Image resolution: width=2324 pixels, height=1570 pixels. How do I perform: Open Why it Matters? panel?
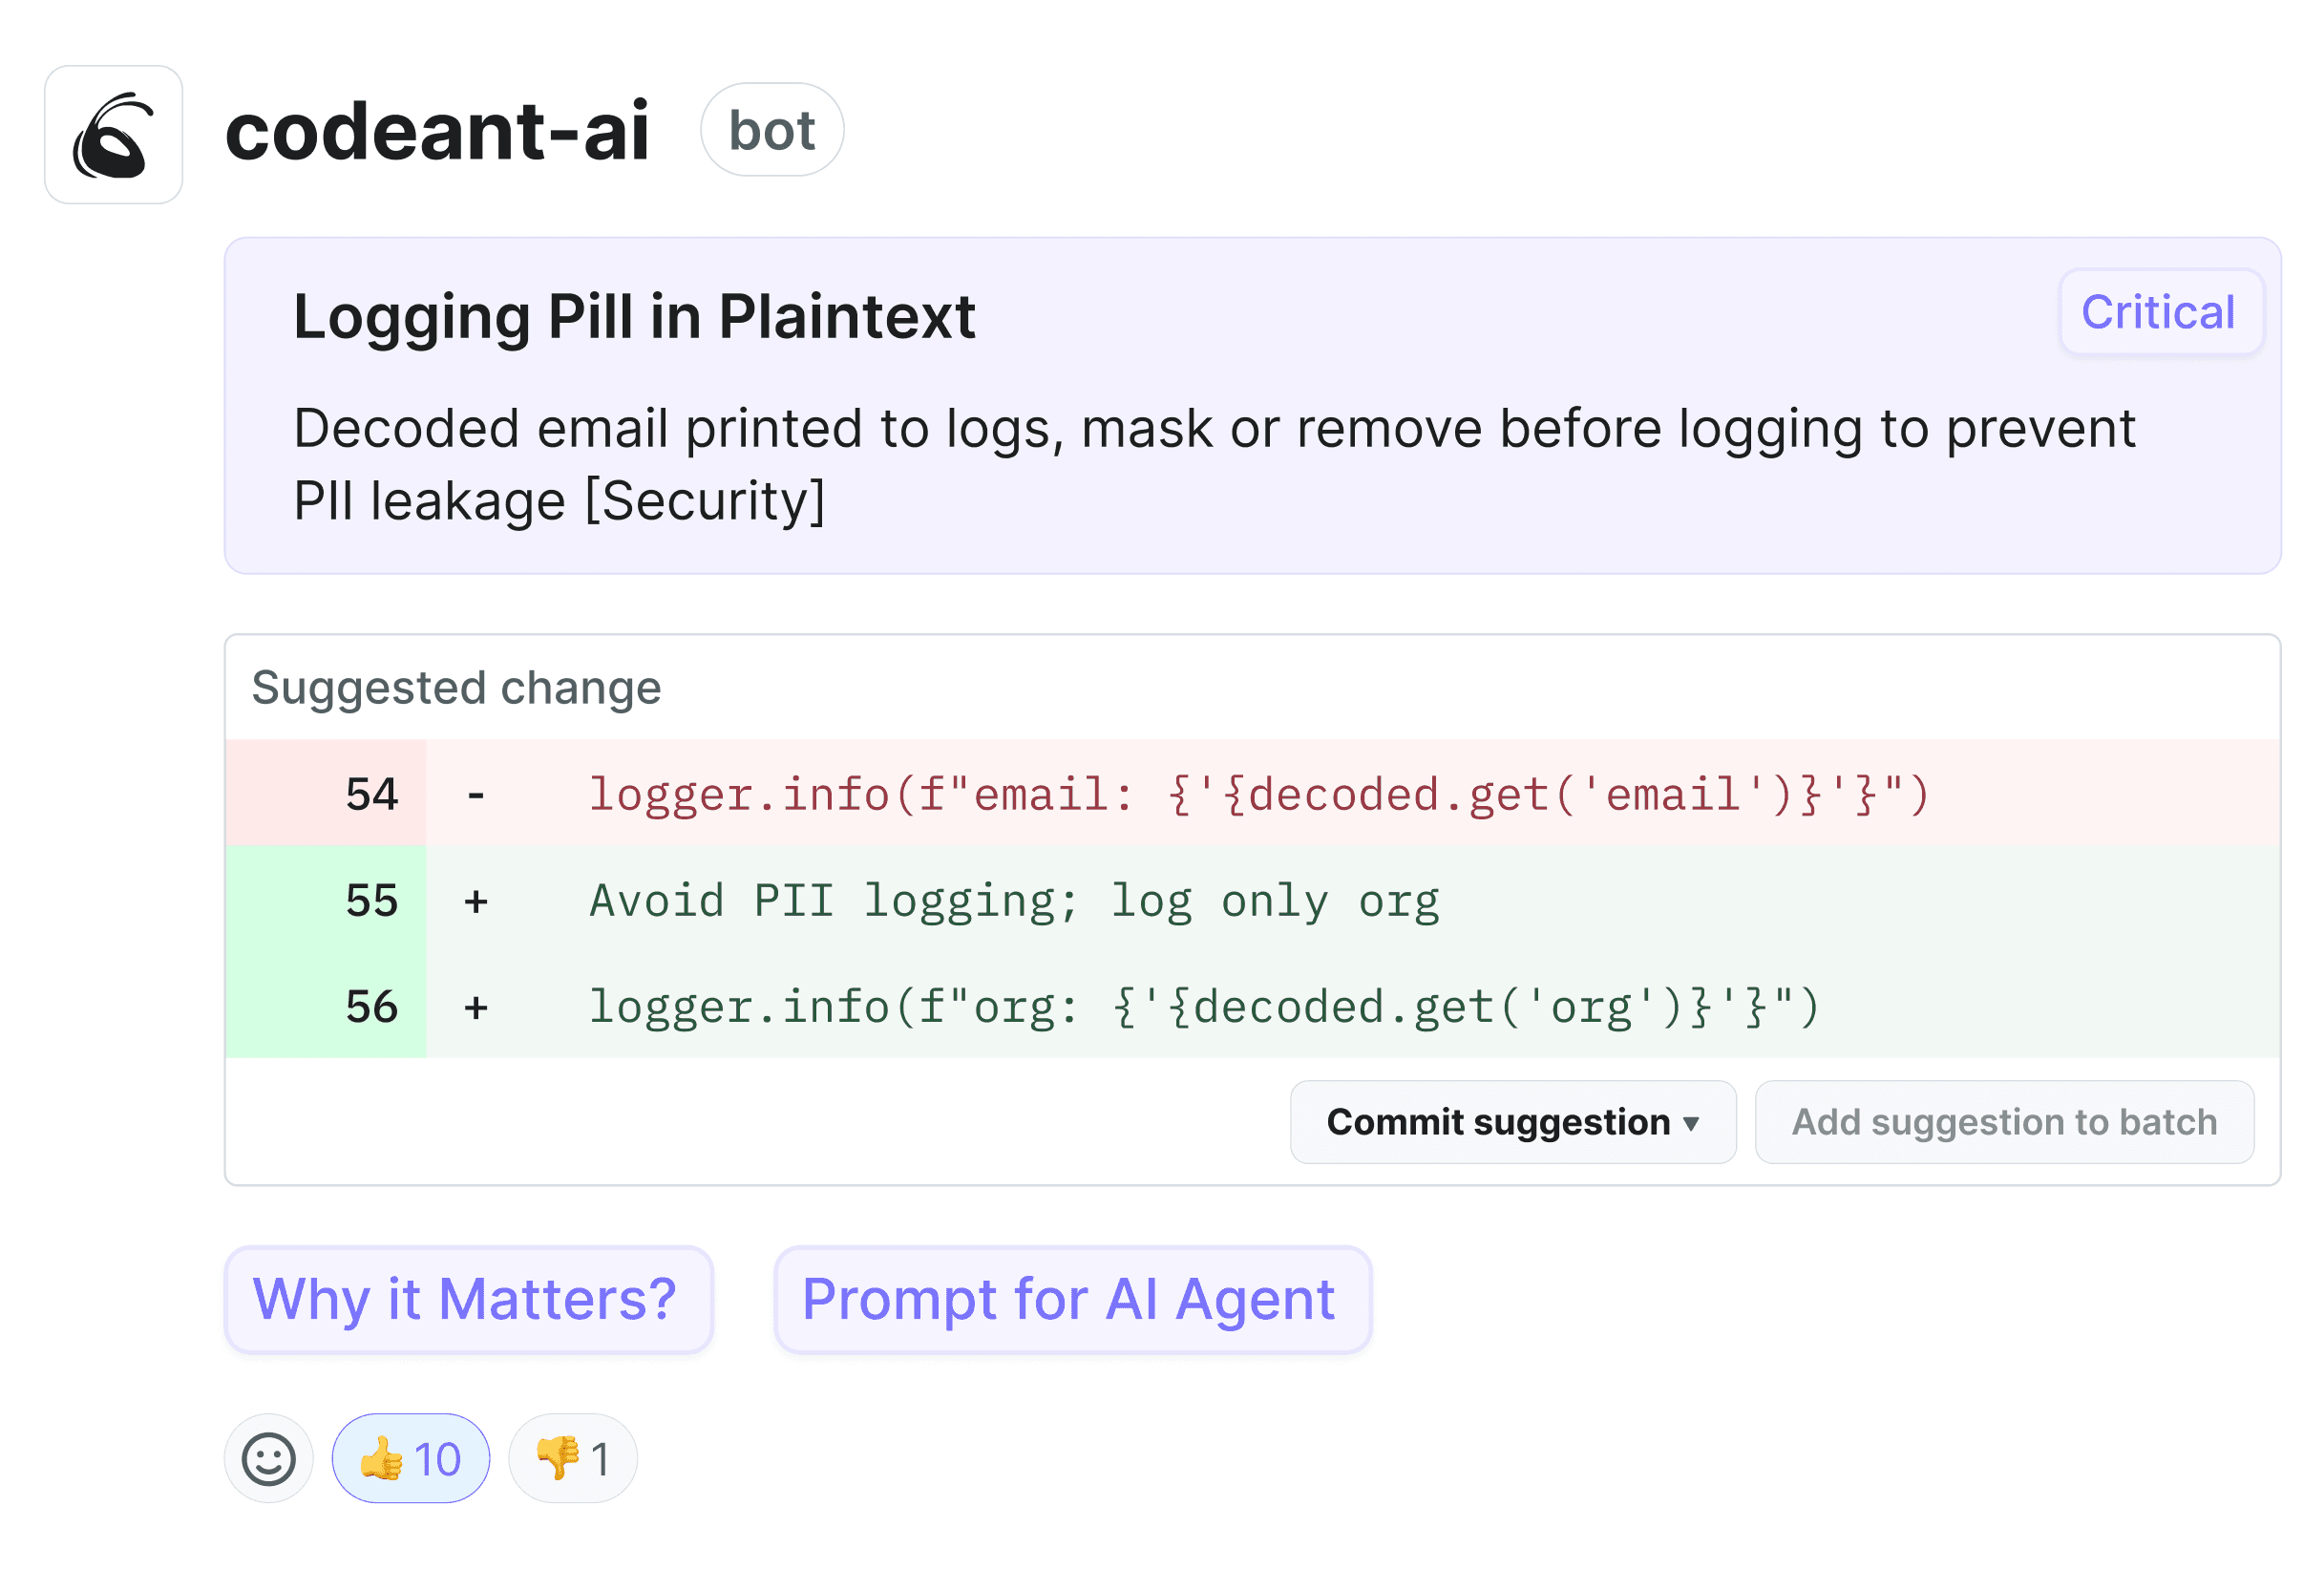pos(466,1299)
